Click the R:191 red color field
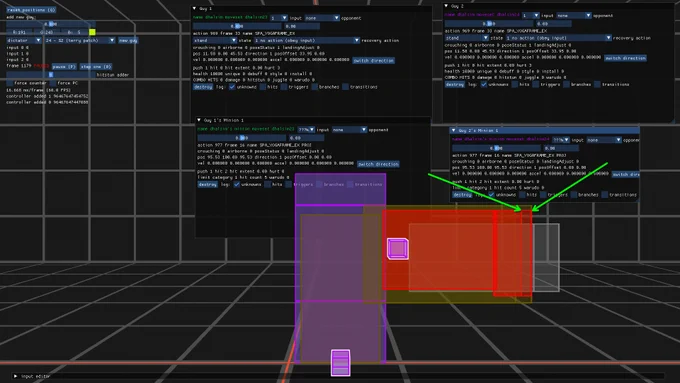Viewport: 680px width, 383px height. point(19,32)
